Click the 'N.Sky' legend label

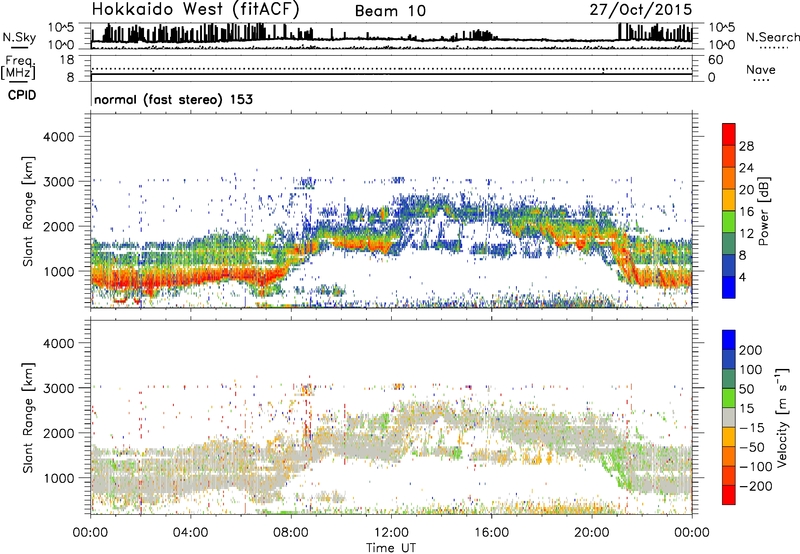click(x=19, y=37)
